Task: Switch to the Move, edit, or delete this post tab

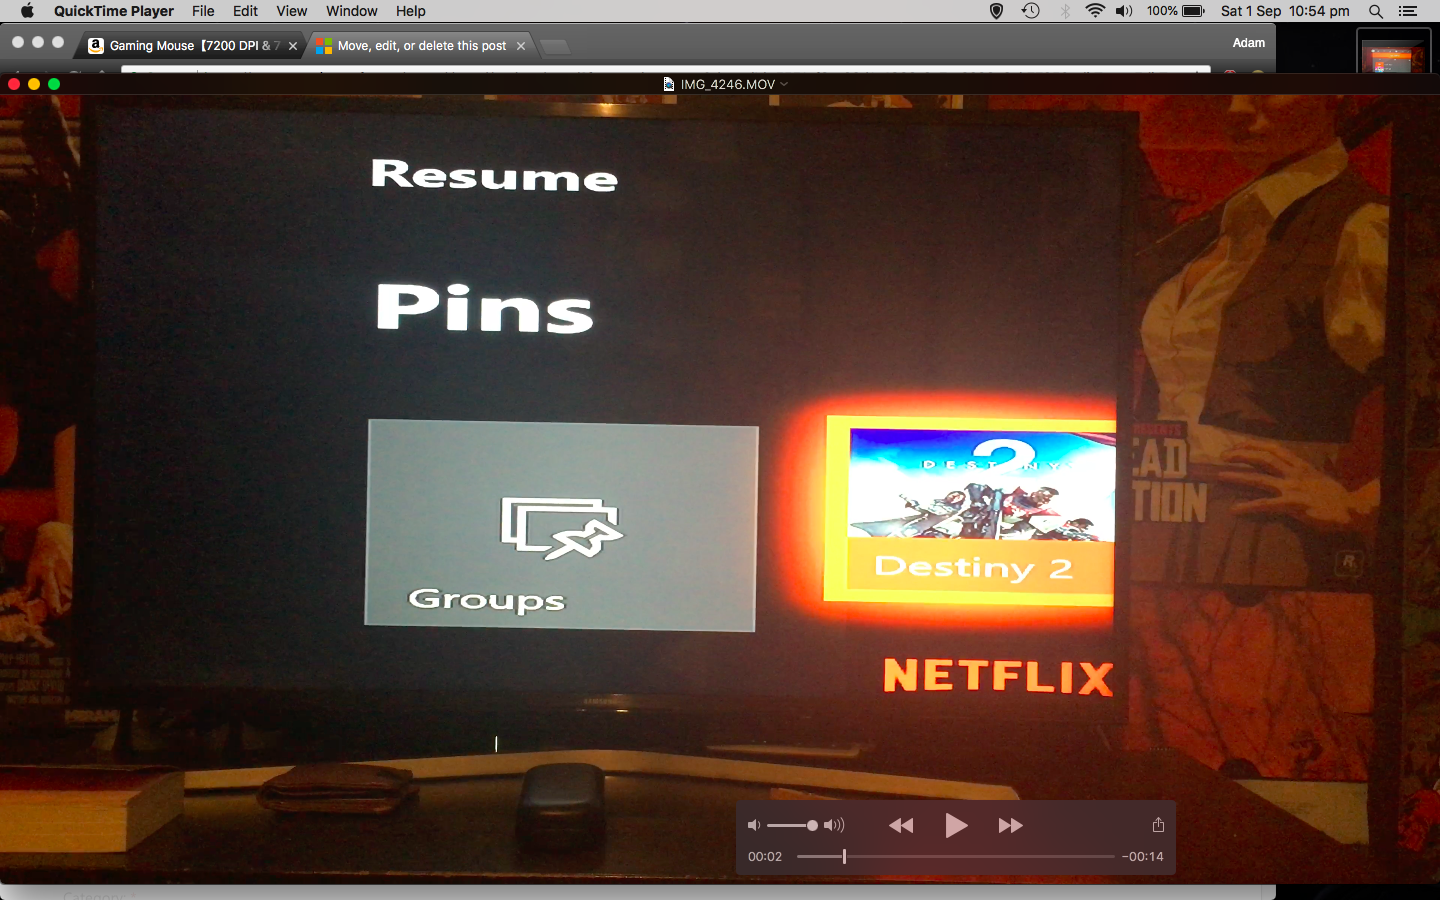Action: tap(421, 46)
